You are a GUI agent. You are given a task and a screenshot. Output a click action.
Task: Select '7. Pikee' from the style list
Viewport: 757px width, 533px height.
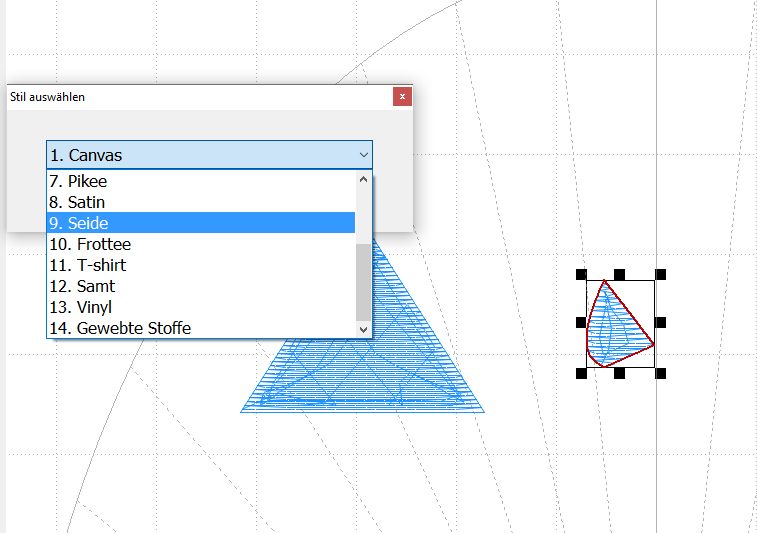pyautogui.click(x=201, y=181)
